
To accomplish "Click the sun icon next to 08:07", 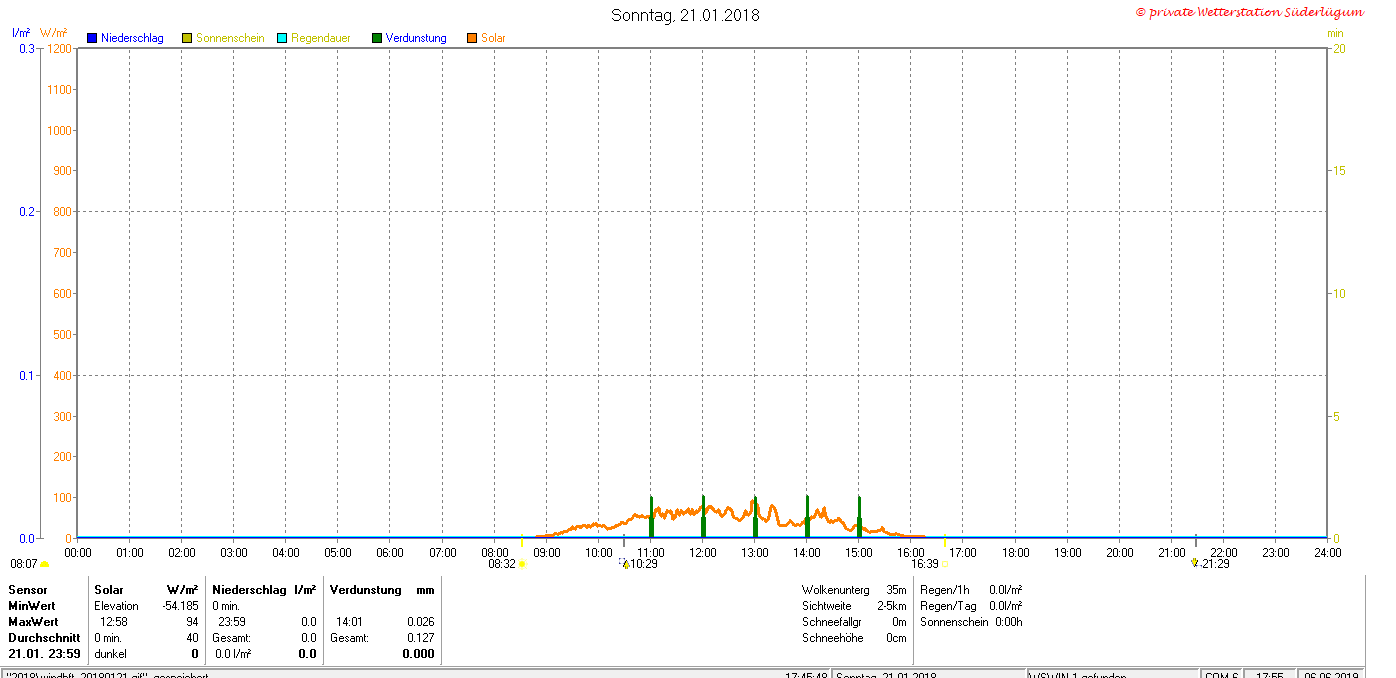I will [x=44, y=564].
